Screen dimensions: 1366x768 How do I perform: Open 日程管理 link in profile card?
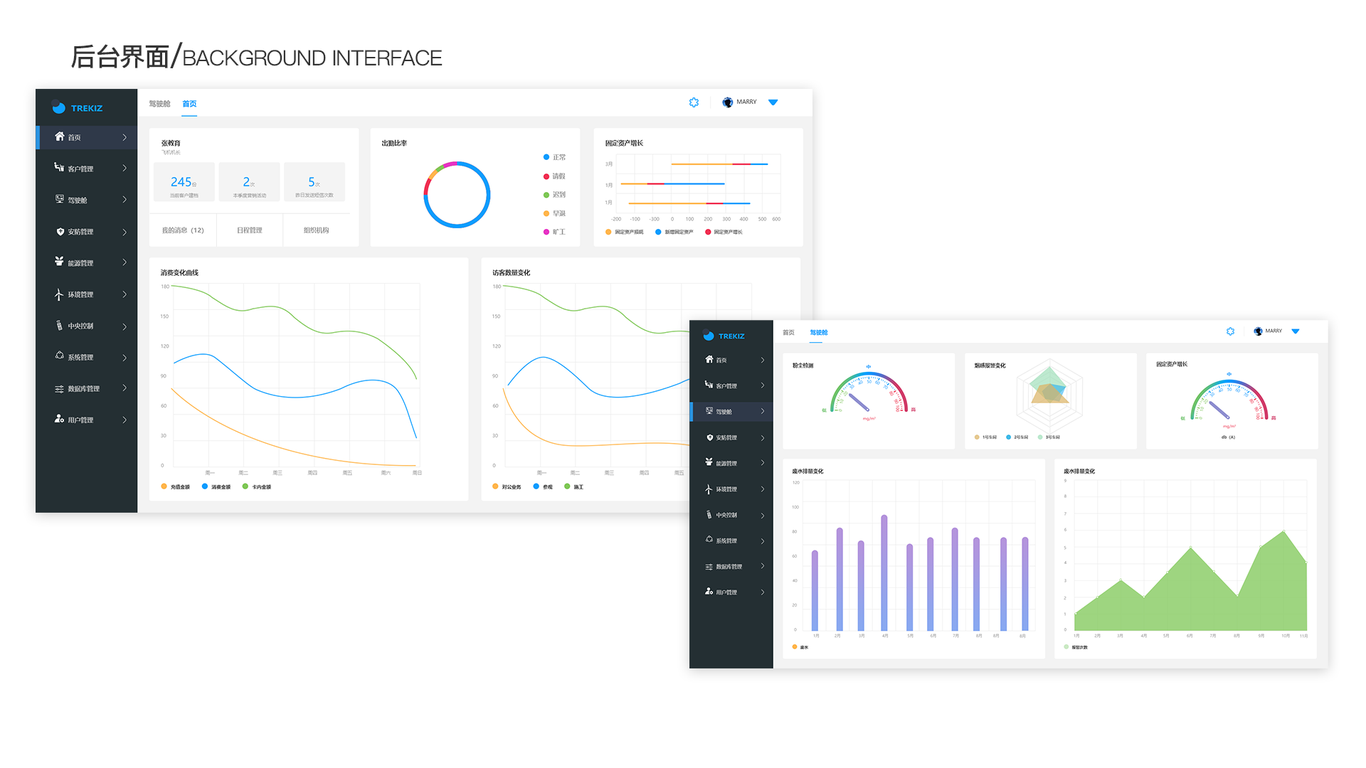click(x=249, y=230)
